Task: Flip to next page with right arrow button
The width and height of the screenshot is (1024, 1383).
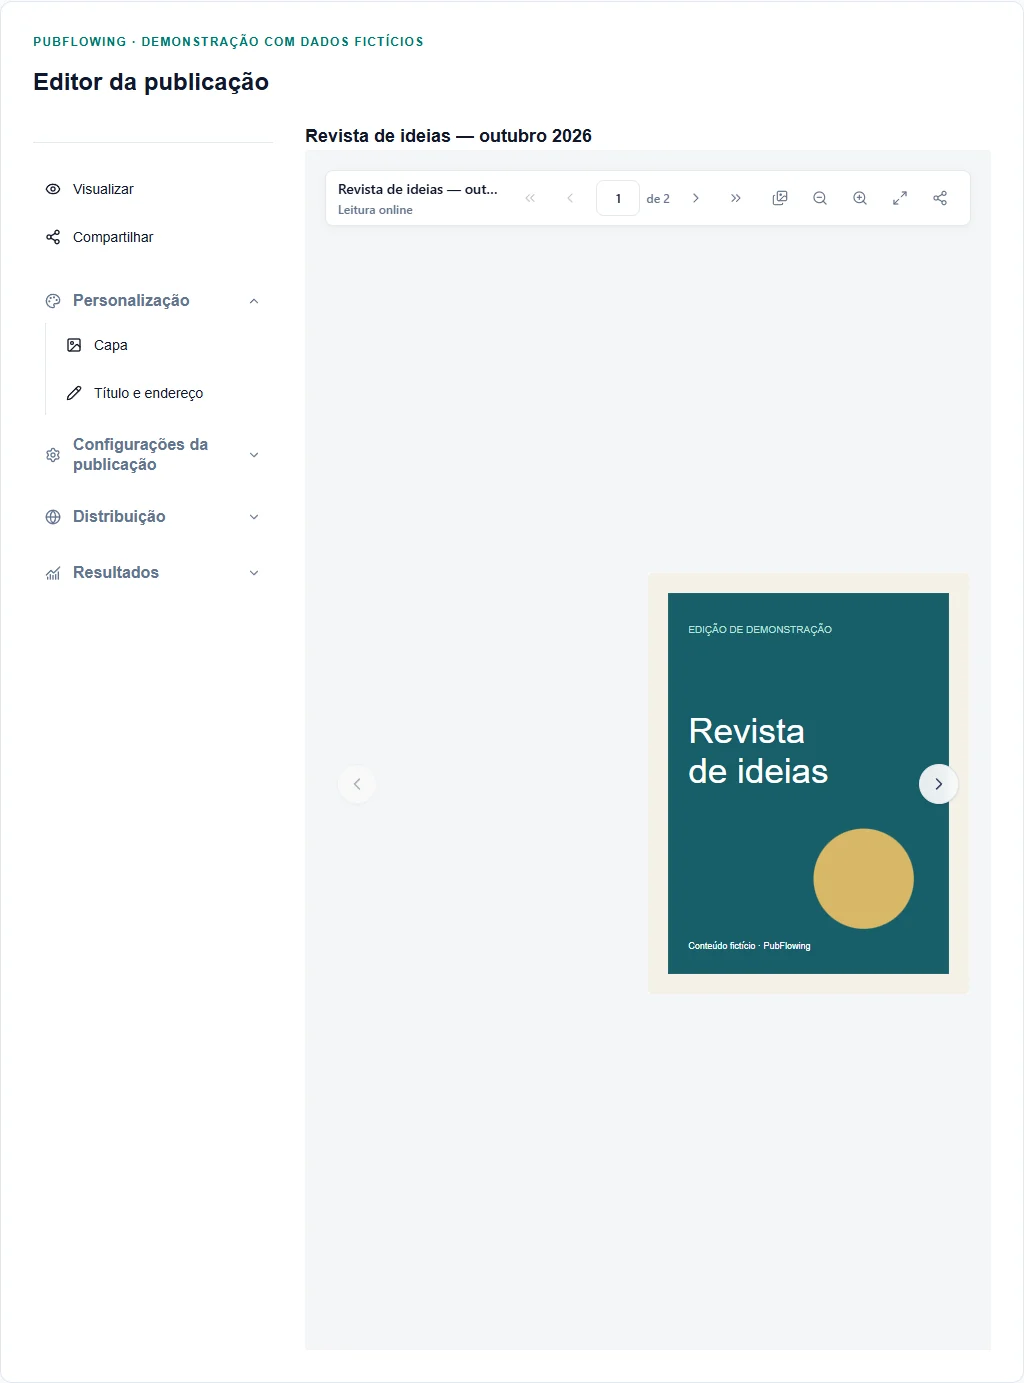Action: tap(938, 784)
